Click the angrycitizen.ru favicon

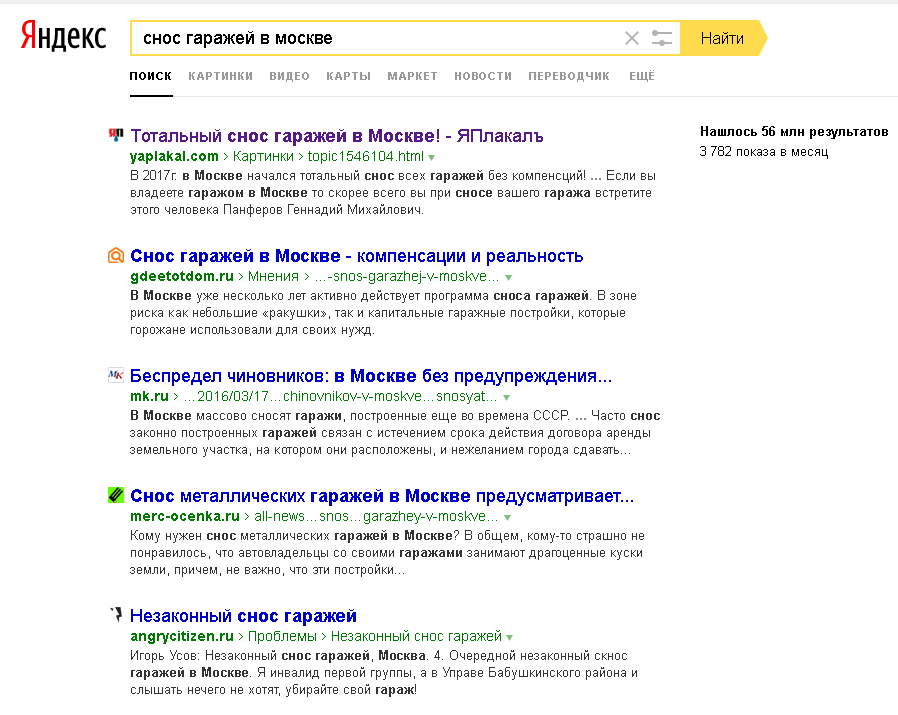pyautogui.click(x=116, y=615)
